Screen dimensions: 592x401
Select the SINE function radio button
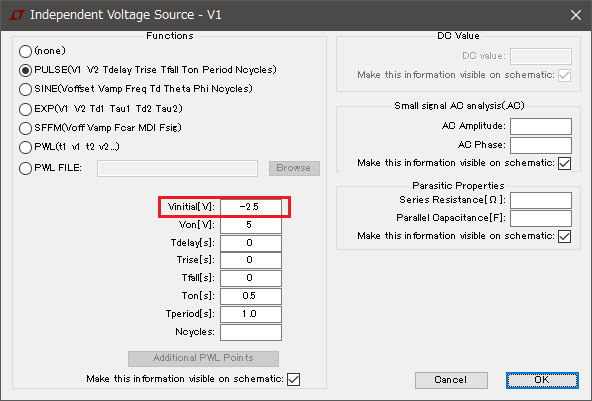[x=25, y=89]
